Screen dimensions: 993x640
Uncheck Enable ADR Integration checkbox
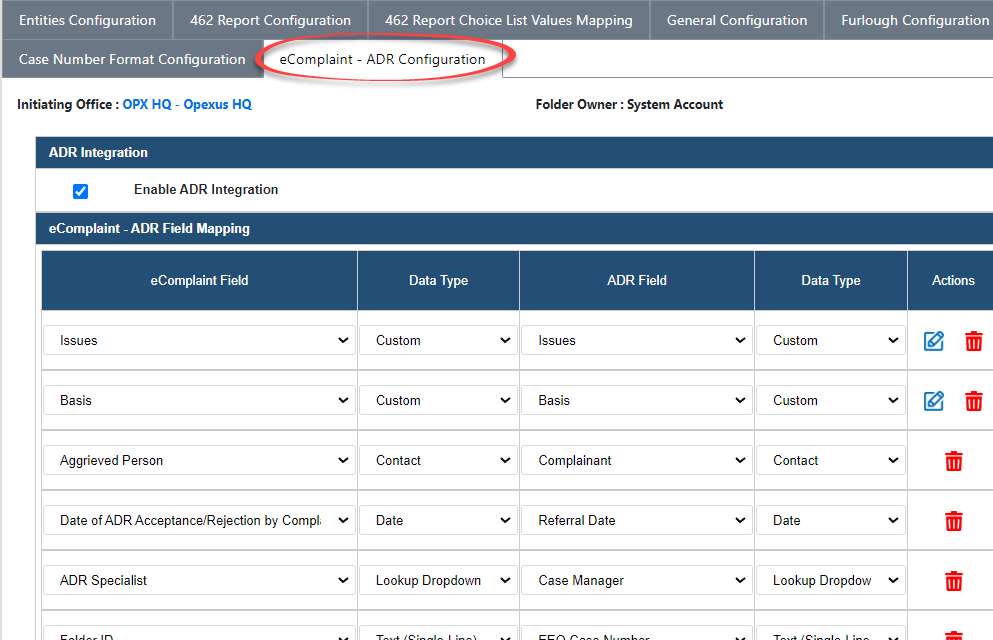click(80, 191)
